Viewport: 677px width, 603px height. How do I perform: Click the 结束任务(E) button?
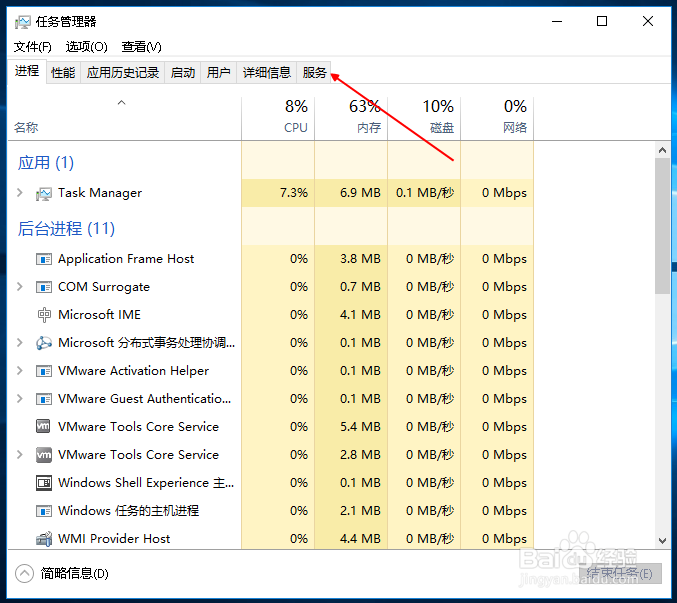click(620, 574)
